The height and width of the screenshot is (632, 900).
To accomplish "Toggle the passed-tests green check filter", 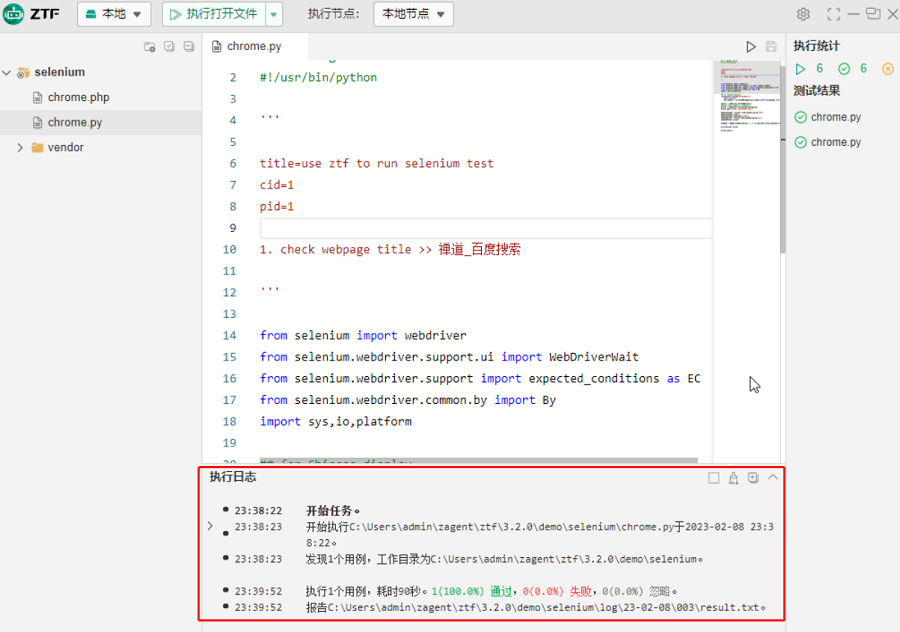I will [x=844, y=69].
